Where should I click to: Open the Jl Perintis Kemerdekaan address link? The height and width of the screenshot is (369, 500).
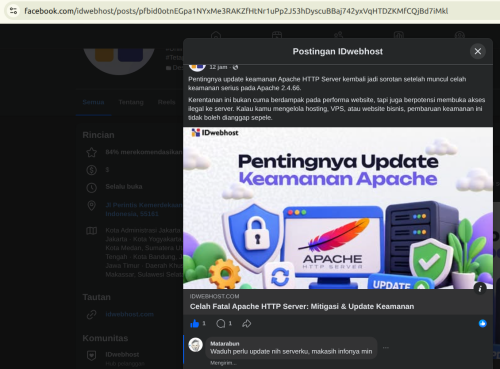144,209
